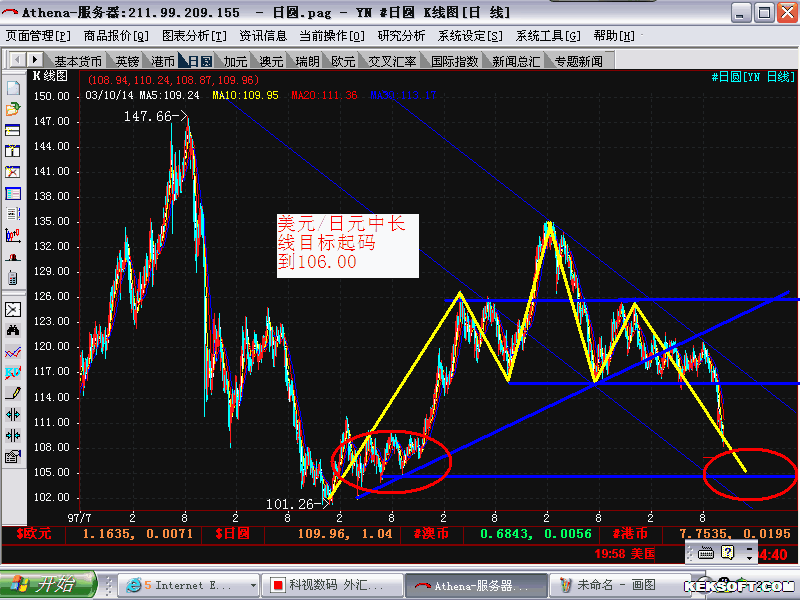Viewport: 800px width, 600px height.
Task: Click the open folder icon in left toolbar
Action: click(x=13, y=109)
